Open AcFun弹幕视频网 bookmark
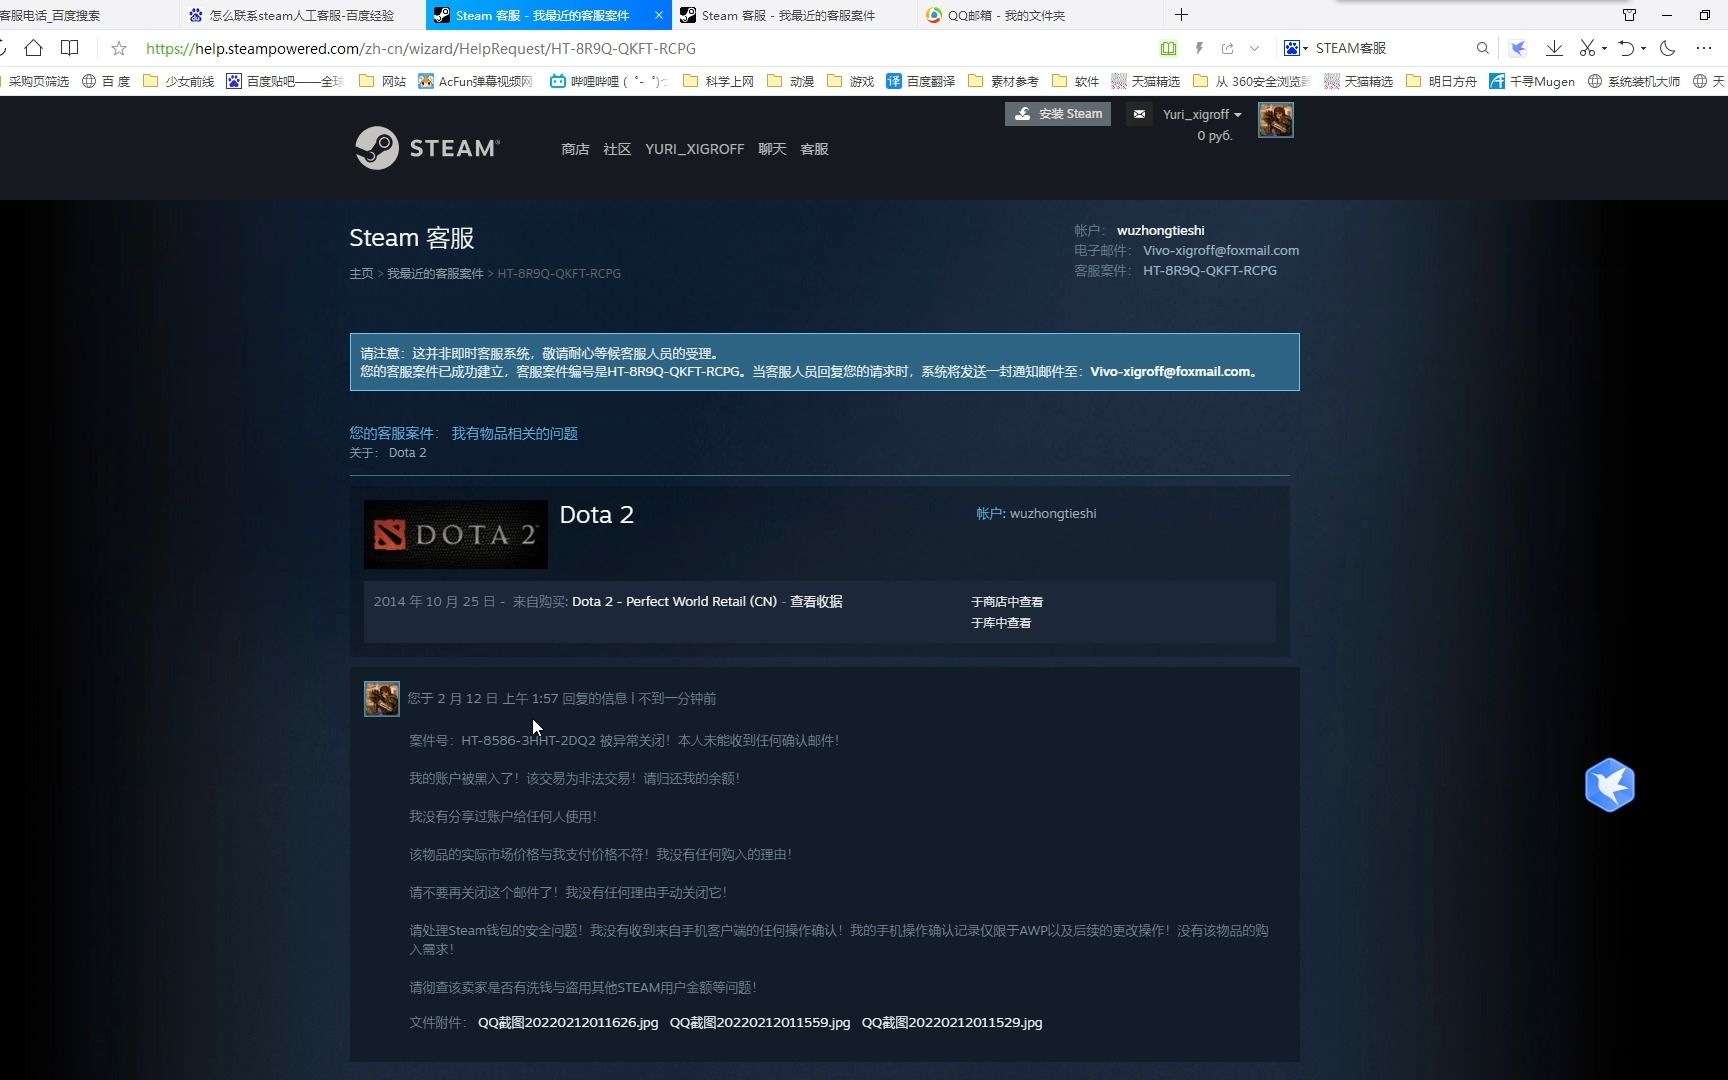 click(x=475, y=81)
